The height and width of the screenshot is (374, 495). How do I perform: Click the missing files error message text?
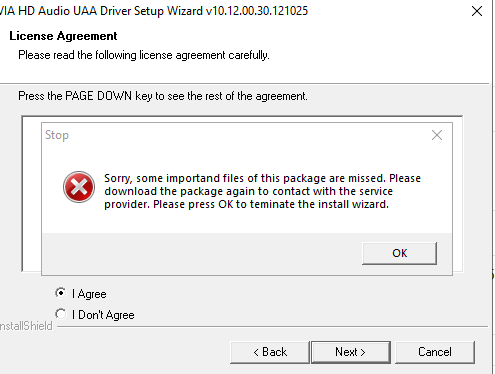(262, 191)
